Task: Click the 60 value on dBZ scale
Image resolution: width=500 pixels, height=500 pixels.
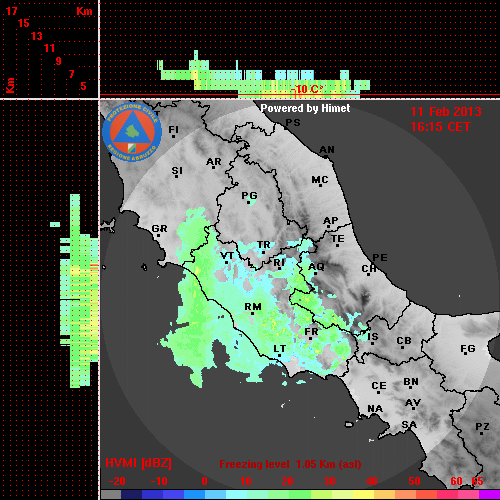Action: (456, 481)
